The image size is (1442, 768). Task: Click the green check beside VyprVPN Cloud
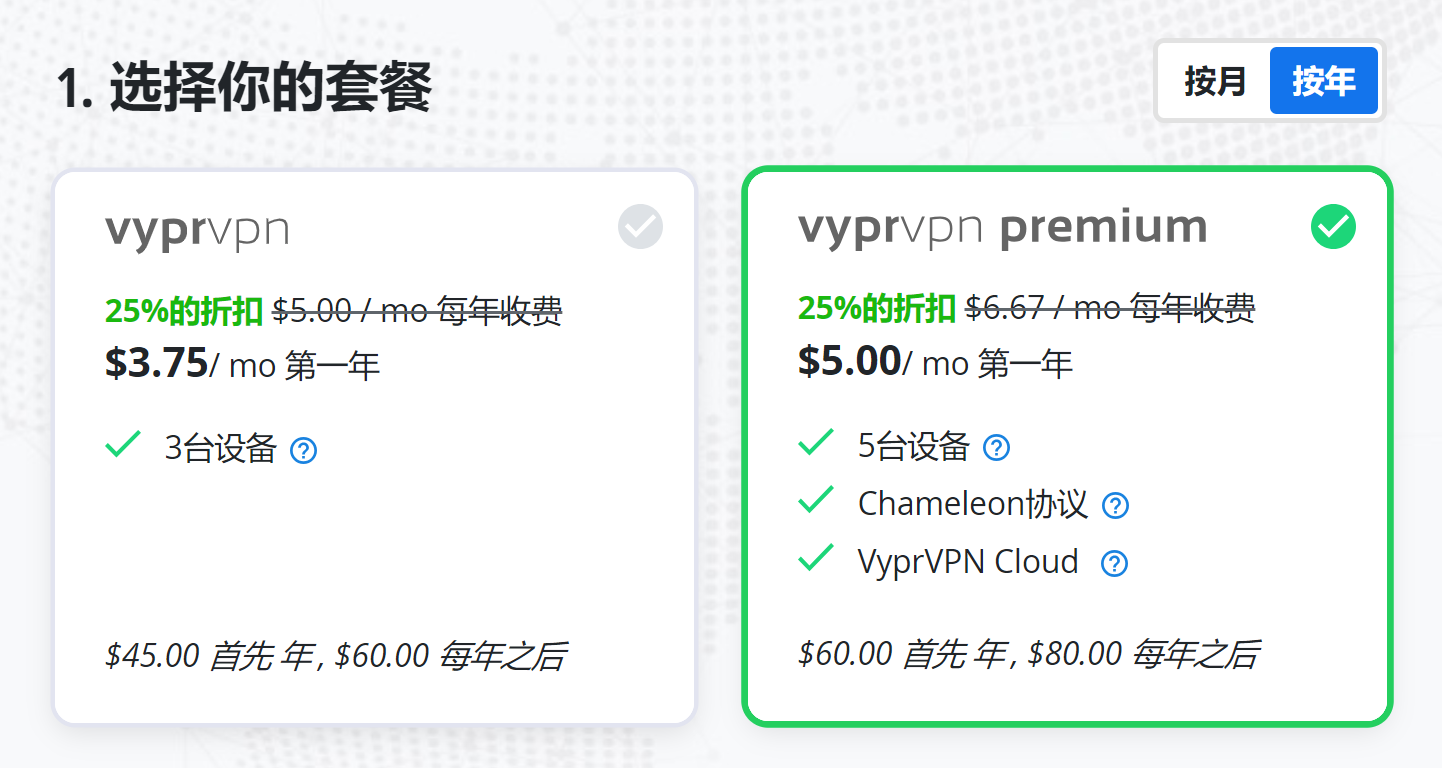[x=816, y=557]
